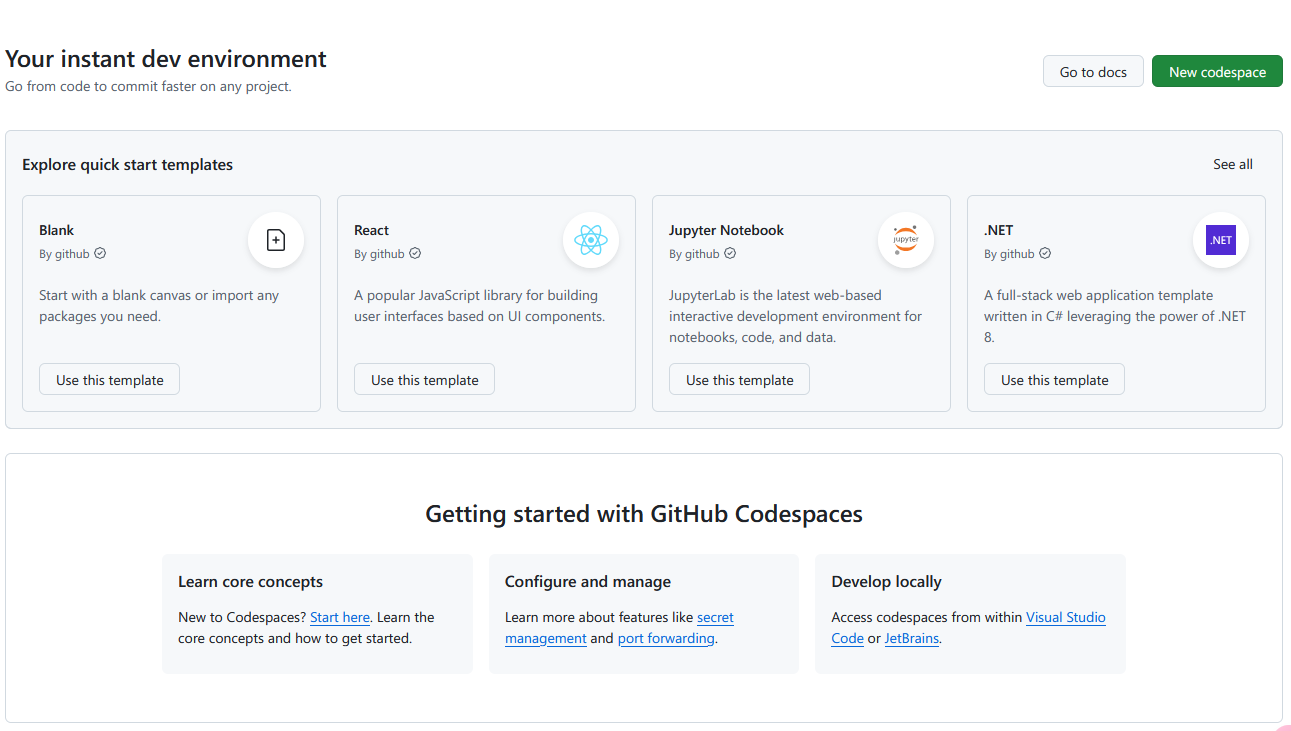The height and width of the screenshot is (731, 1291).
Task: See all quick start templates
Action: [1233, 164]
